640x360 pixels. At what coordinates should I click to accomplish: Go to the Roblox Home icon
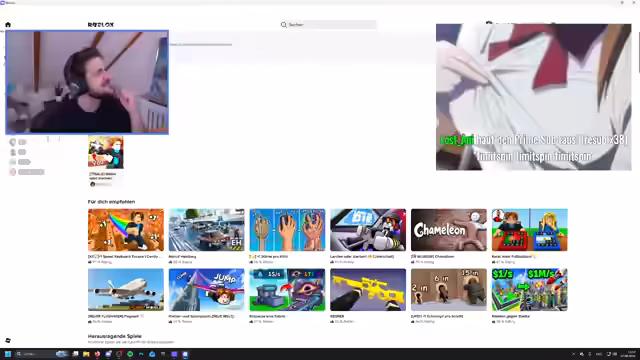(x=8, y=24)
